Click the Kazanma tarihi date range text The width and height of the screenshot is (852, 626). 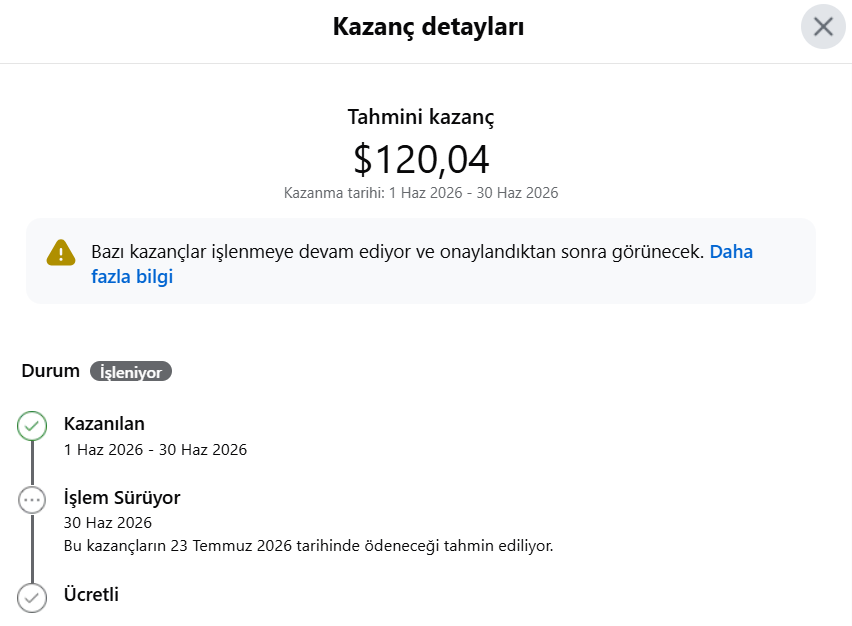click(421, 193)
